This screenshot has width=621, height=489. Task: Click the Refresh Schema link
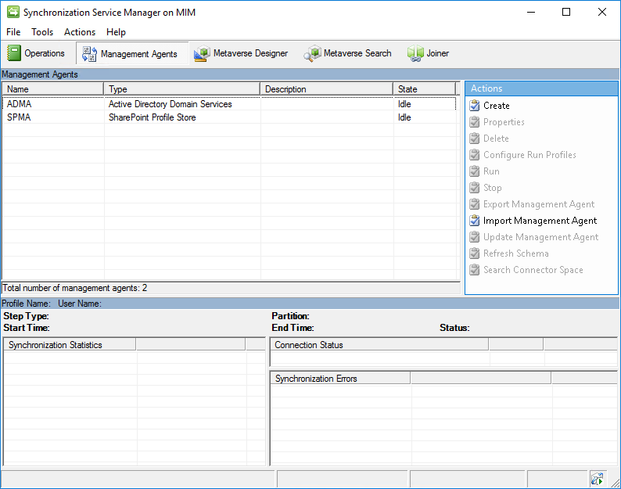pos(516,253)
